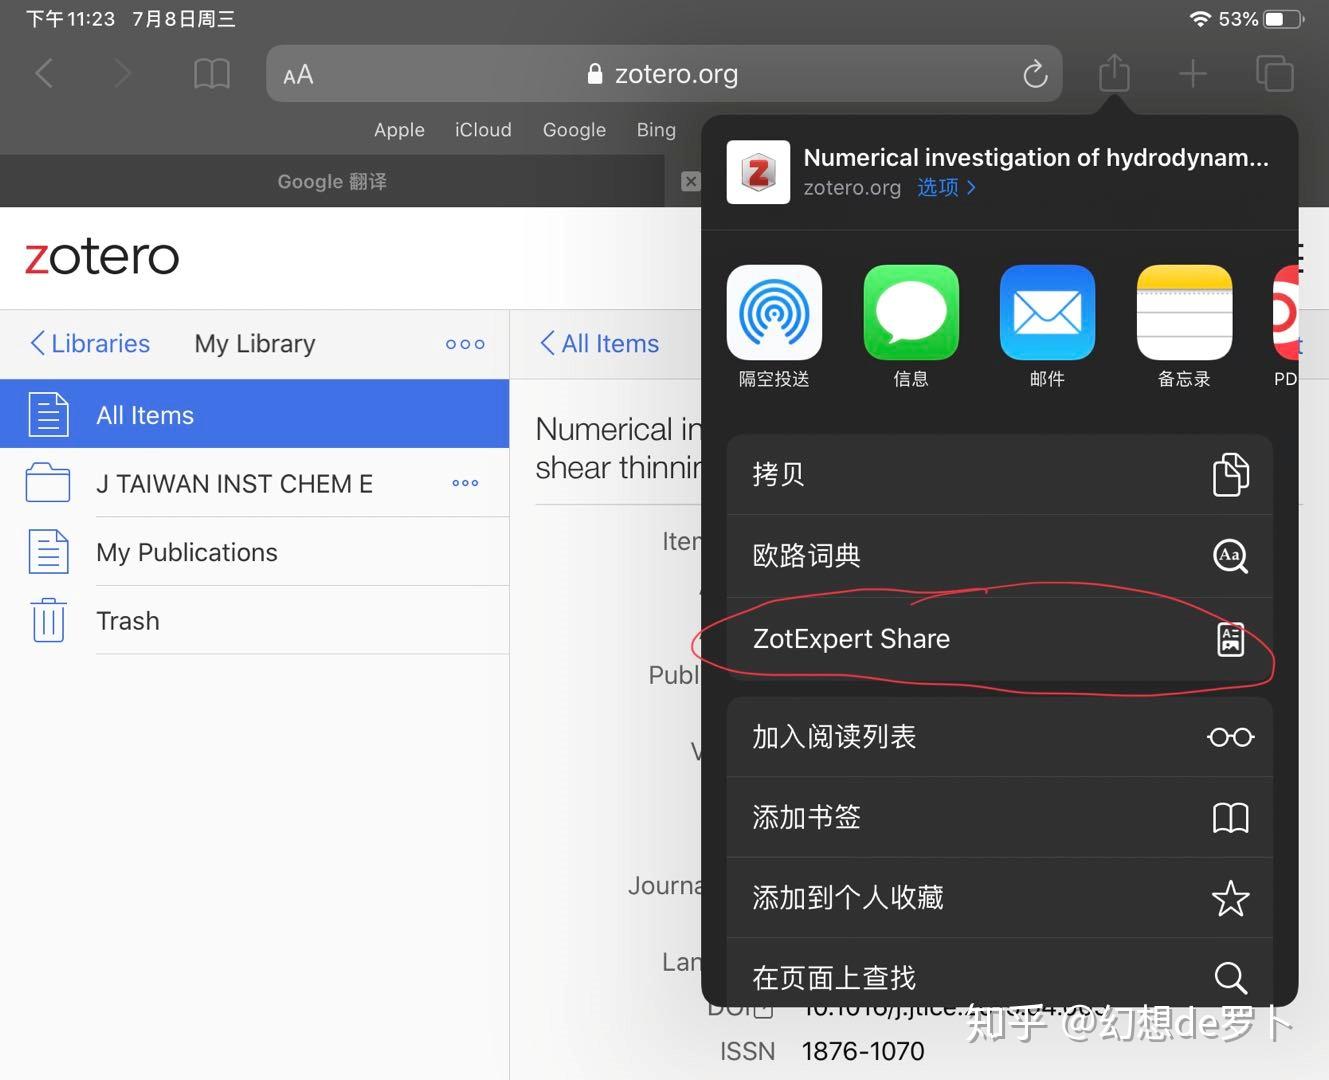Open the AA reader text-size menu
1329x1080 pixels.
tap(298, 74)
